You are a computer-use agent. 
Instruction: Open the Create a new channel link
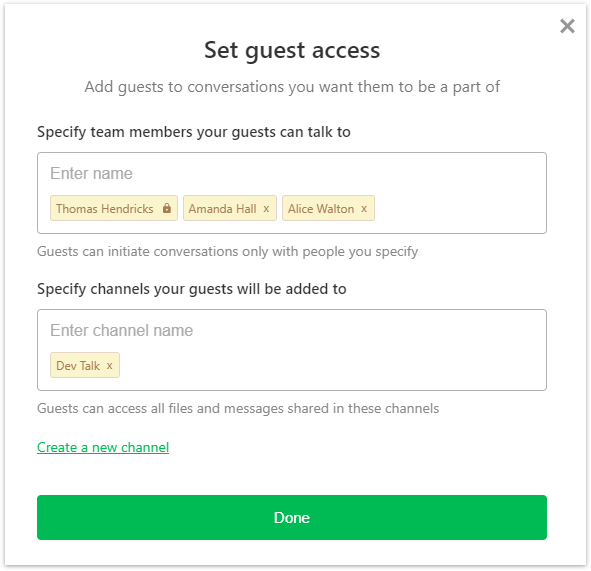pyautogui.click(x=103, y=447)
